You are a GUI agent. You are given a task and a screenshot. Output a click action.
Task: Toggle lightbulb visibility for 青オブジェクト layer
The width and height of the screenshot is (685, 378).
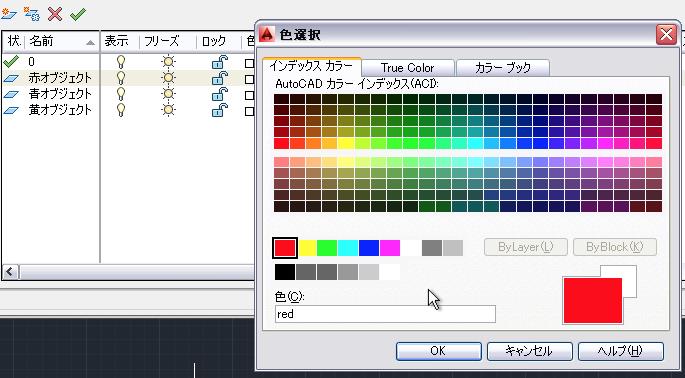121,94
